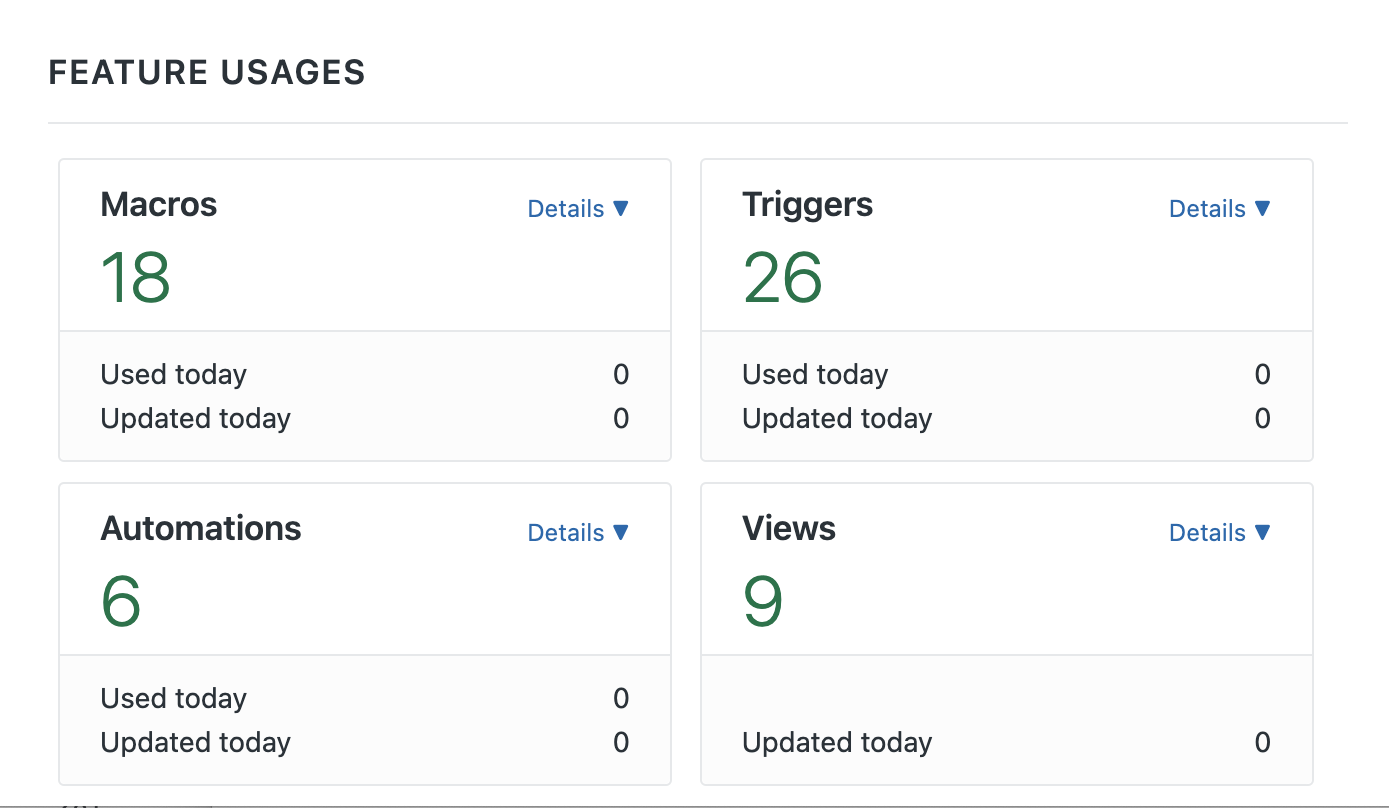Viewport: 1389px width, 808px height.
Task: Select the Macros card title
Action: (x=159, y=205)
